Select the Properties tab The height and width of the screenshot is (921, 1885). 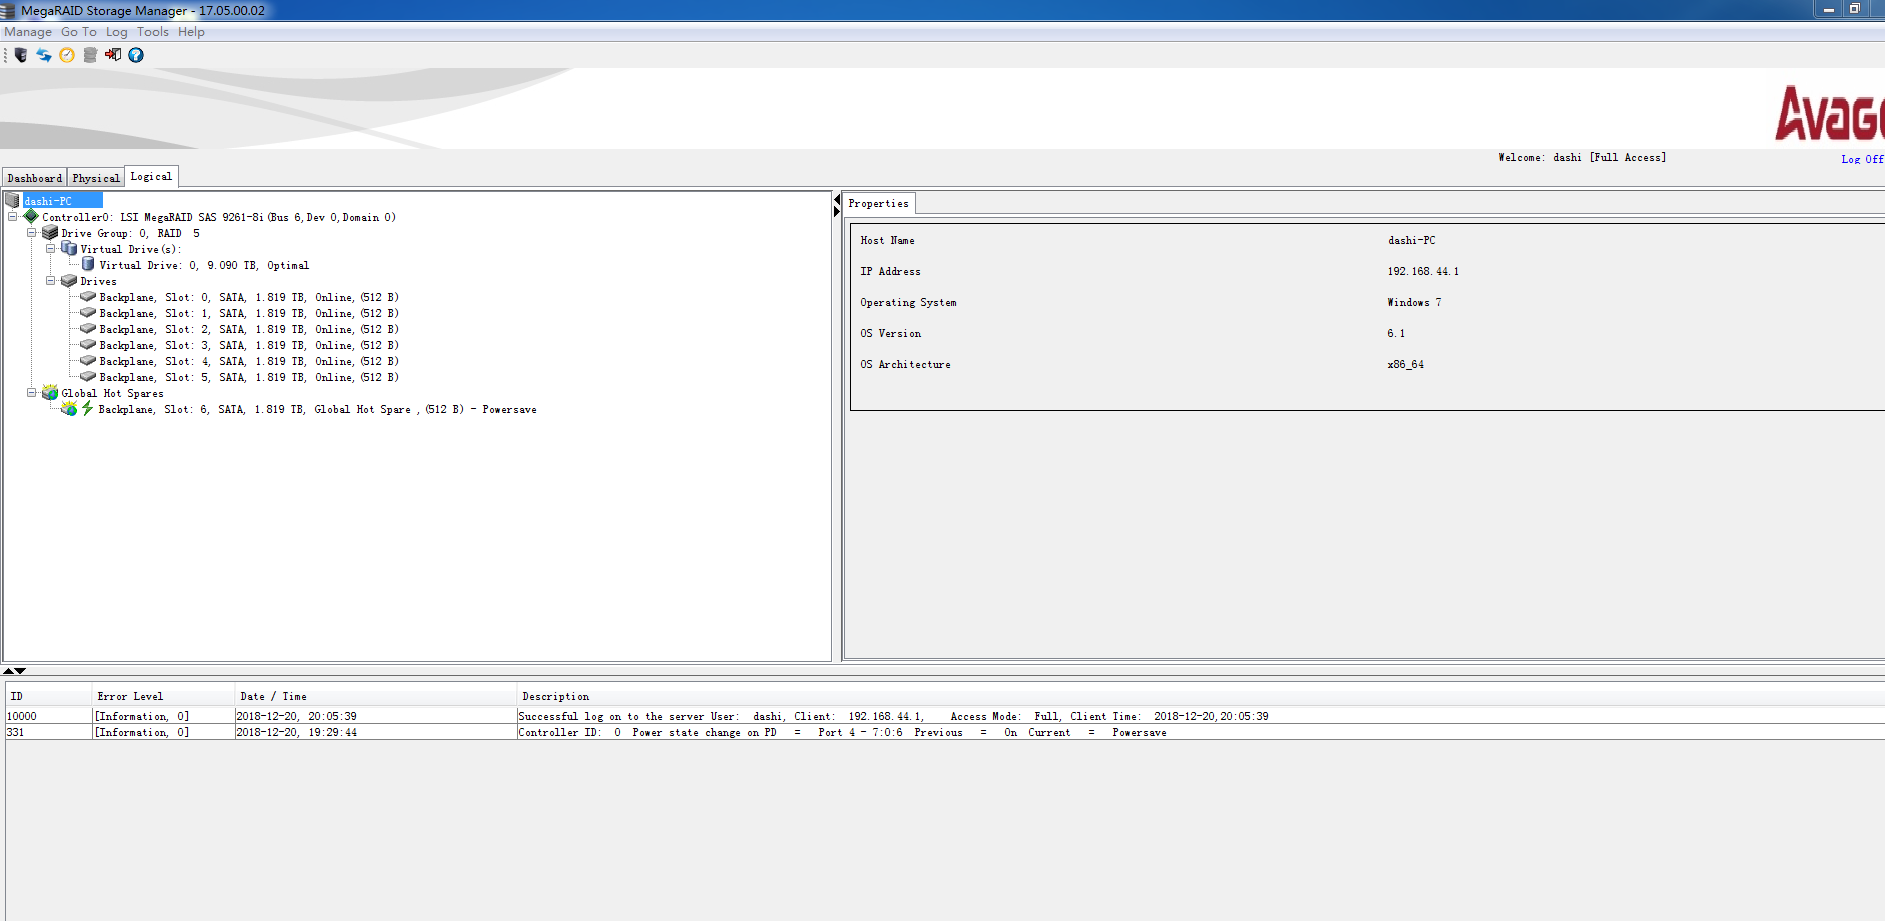point(879,203)
